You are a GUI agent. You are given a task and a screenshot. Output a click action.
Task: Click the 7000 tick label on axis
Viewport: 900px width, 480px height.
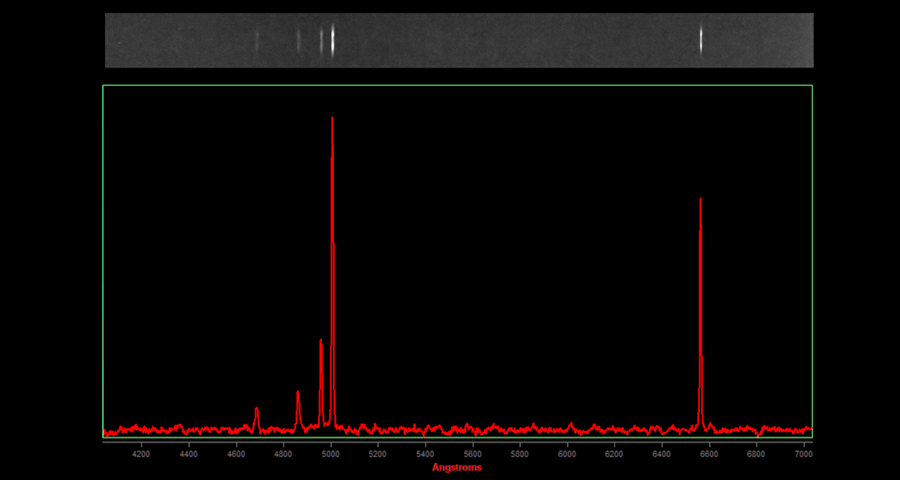coord(802,454)
